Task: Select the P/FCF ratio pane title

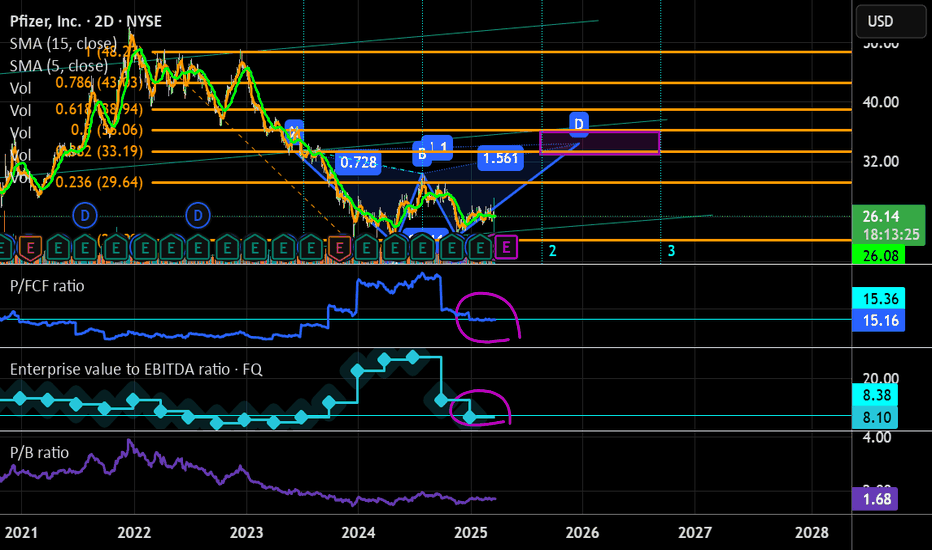Action: (47, 286)
